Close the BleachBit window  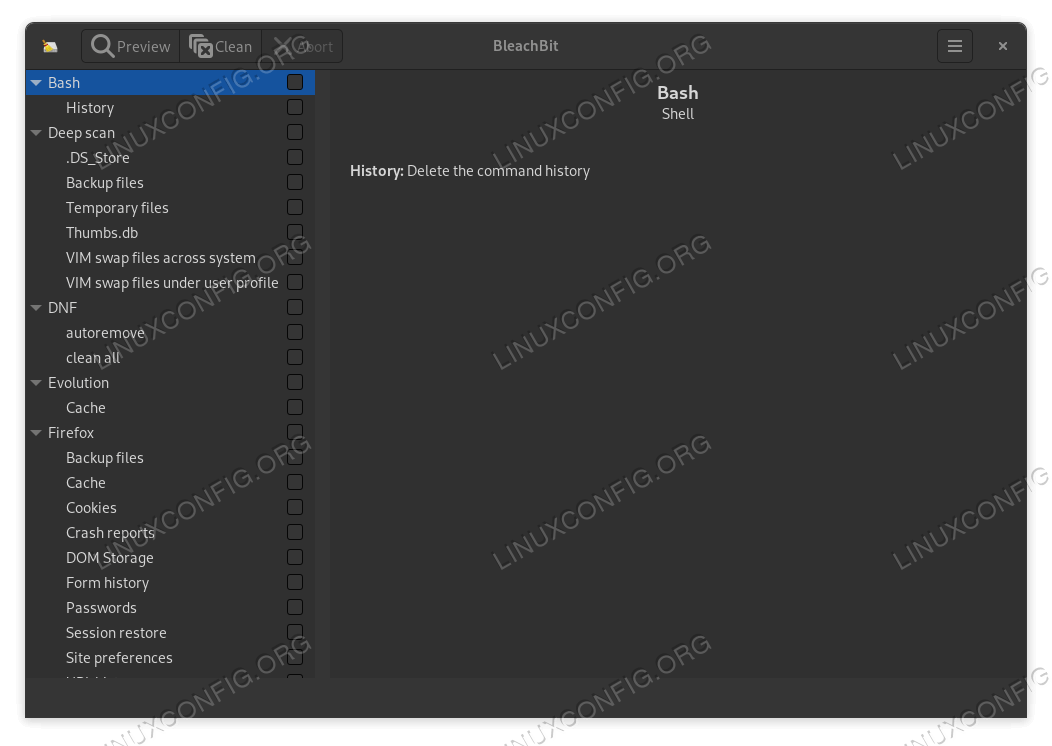click(x=1002, y=46)
